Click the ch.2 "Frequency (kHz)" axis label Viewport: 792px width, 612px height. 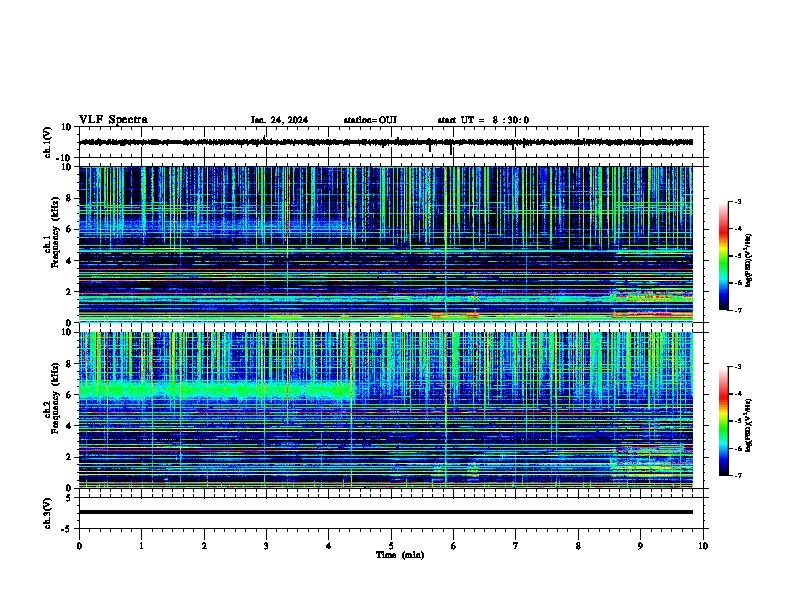[x=55, y=398]
